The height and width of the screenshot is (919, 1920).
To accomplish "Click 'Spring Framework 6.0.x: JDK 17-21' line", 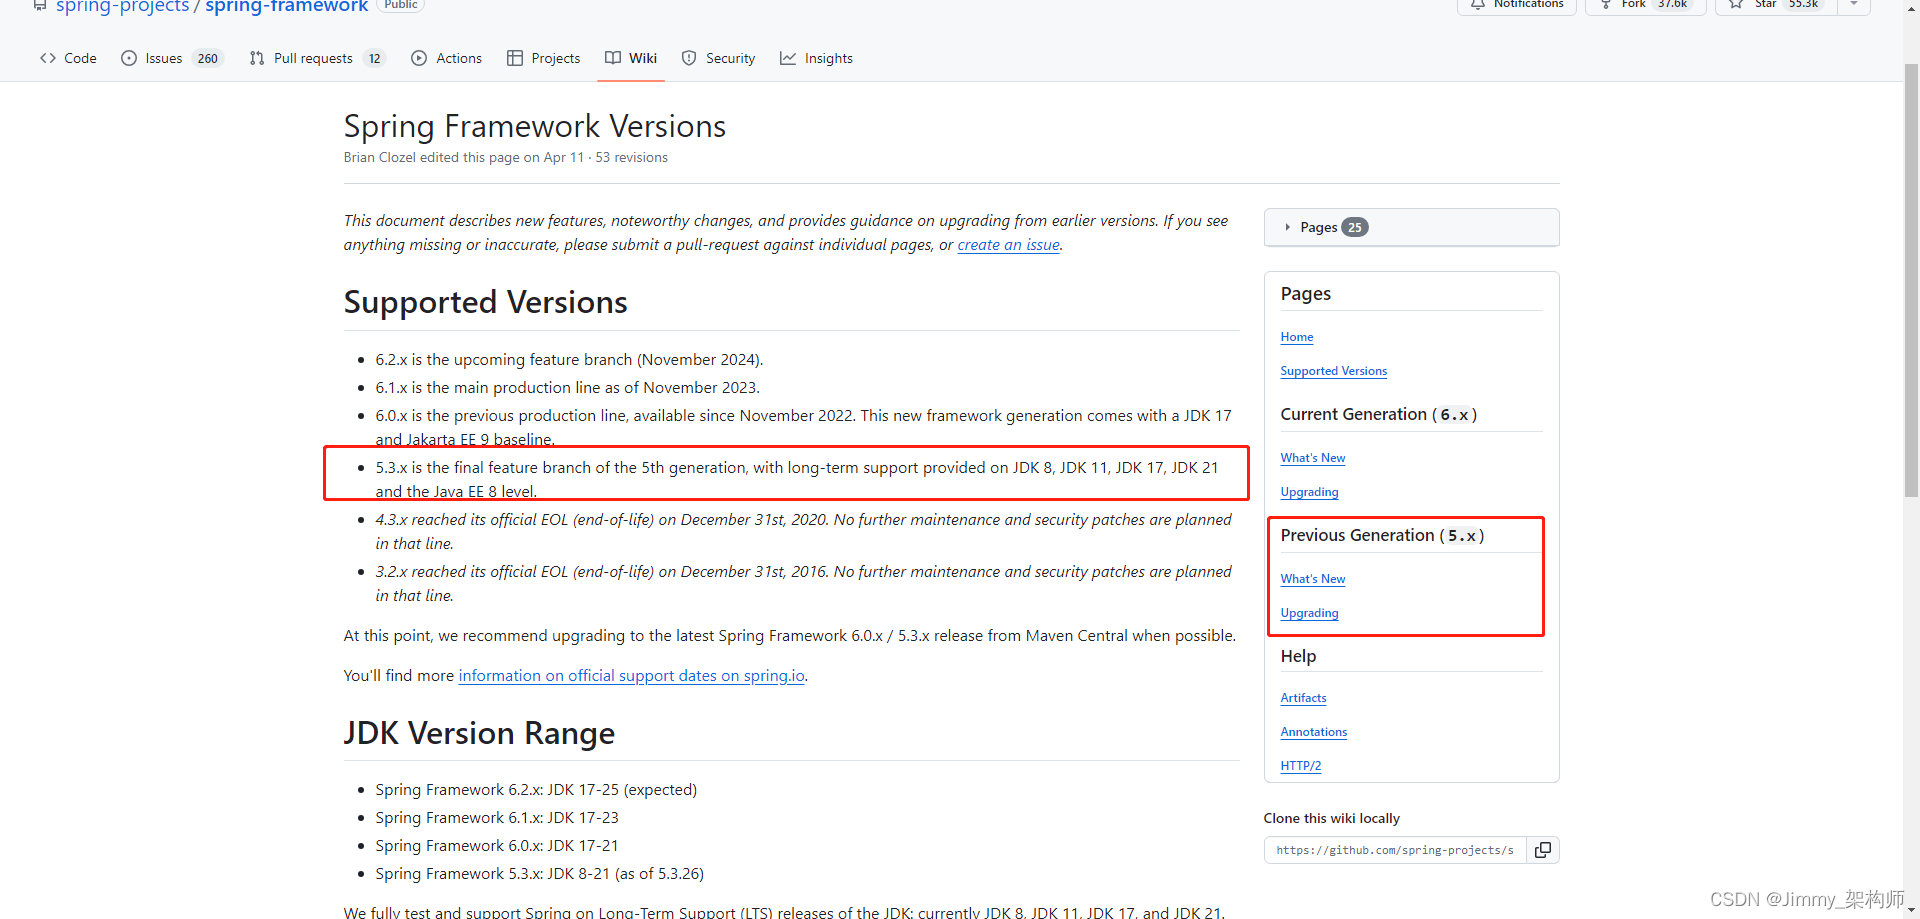I will click(x=497, y=845).
